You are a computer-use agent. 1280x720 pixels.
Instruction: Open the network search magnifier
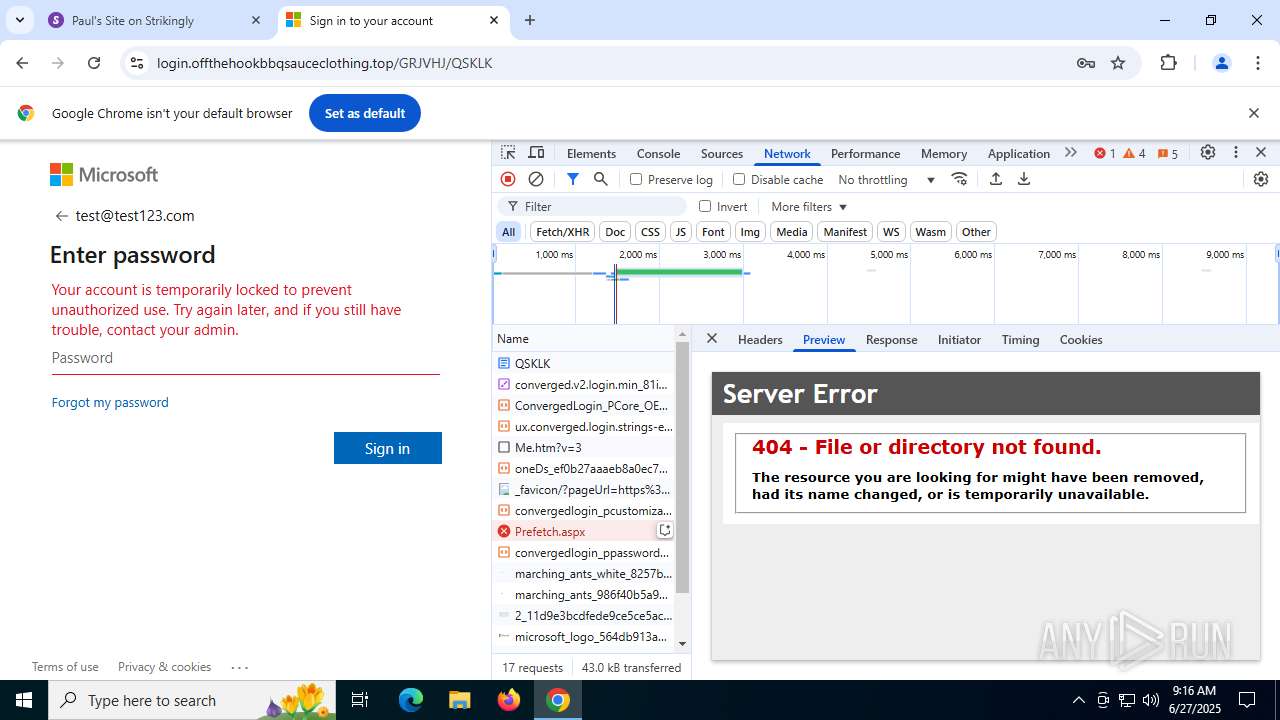[x=600, y=179]
